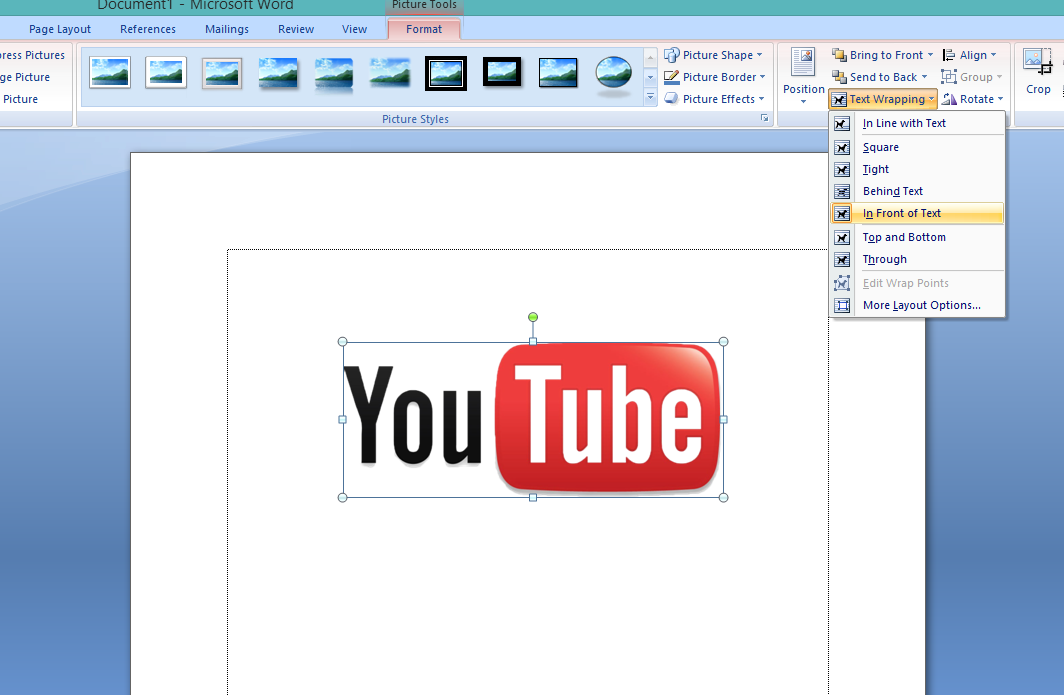Apply the thick black frame picture style
The height and width of the screenshot is (695, 1064).
pyautogui.click(x=502, y=72)
